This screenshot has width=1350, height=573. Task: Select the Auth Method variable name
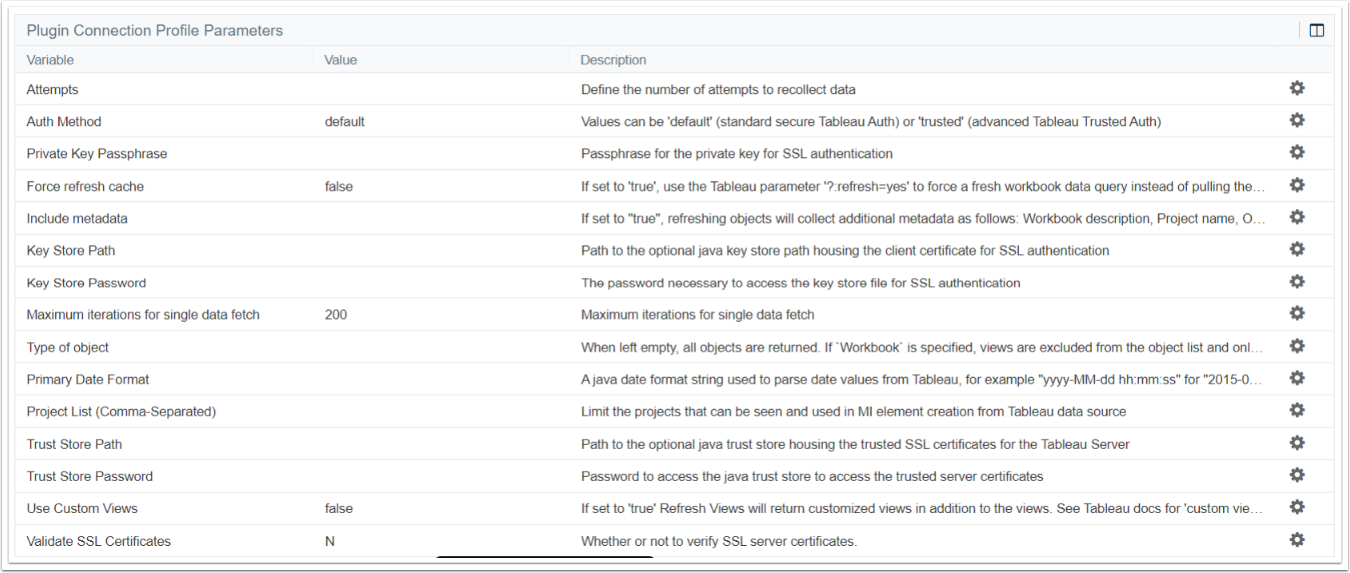(x=64, y=122)
